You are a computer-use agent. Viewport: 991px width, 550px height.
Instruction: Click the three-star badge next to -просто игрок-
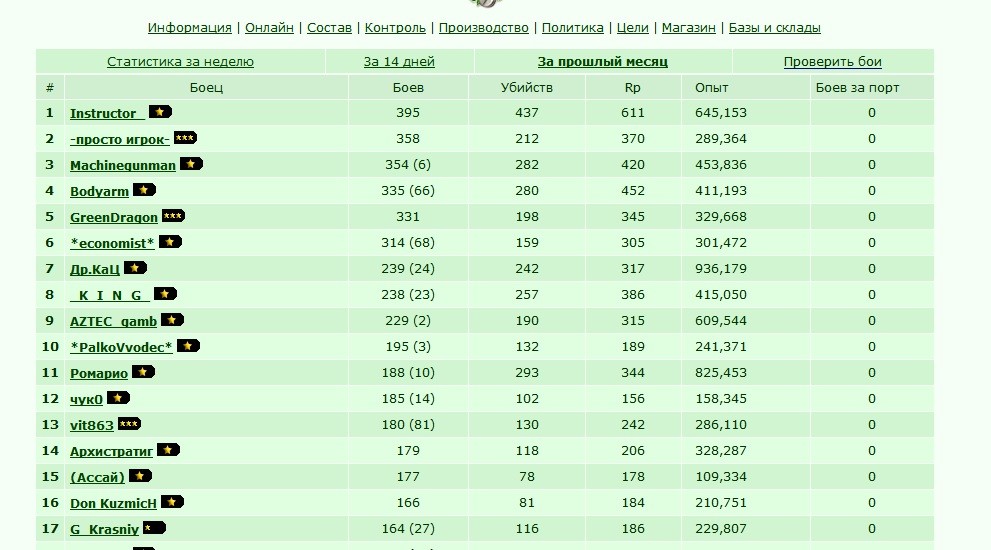(x=185, y=138)
